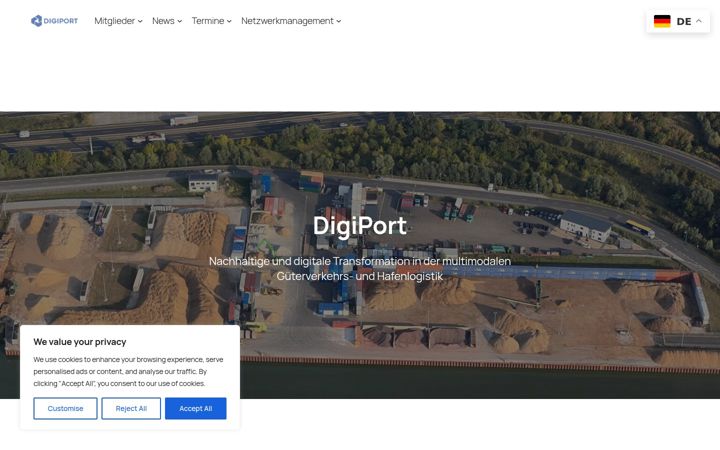Expand the DE language selector chevron

698,21
